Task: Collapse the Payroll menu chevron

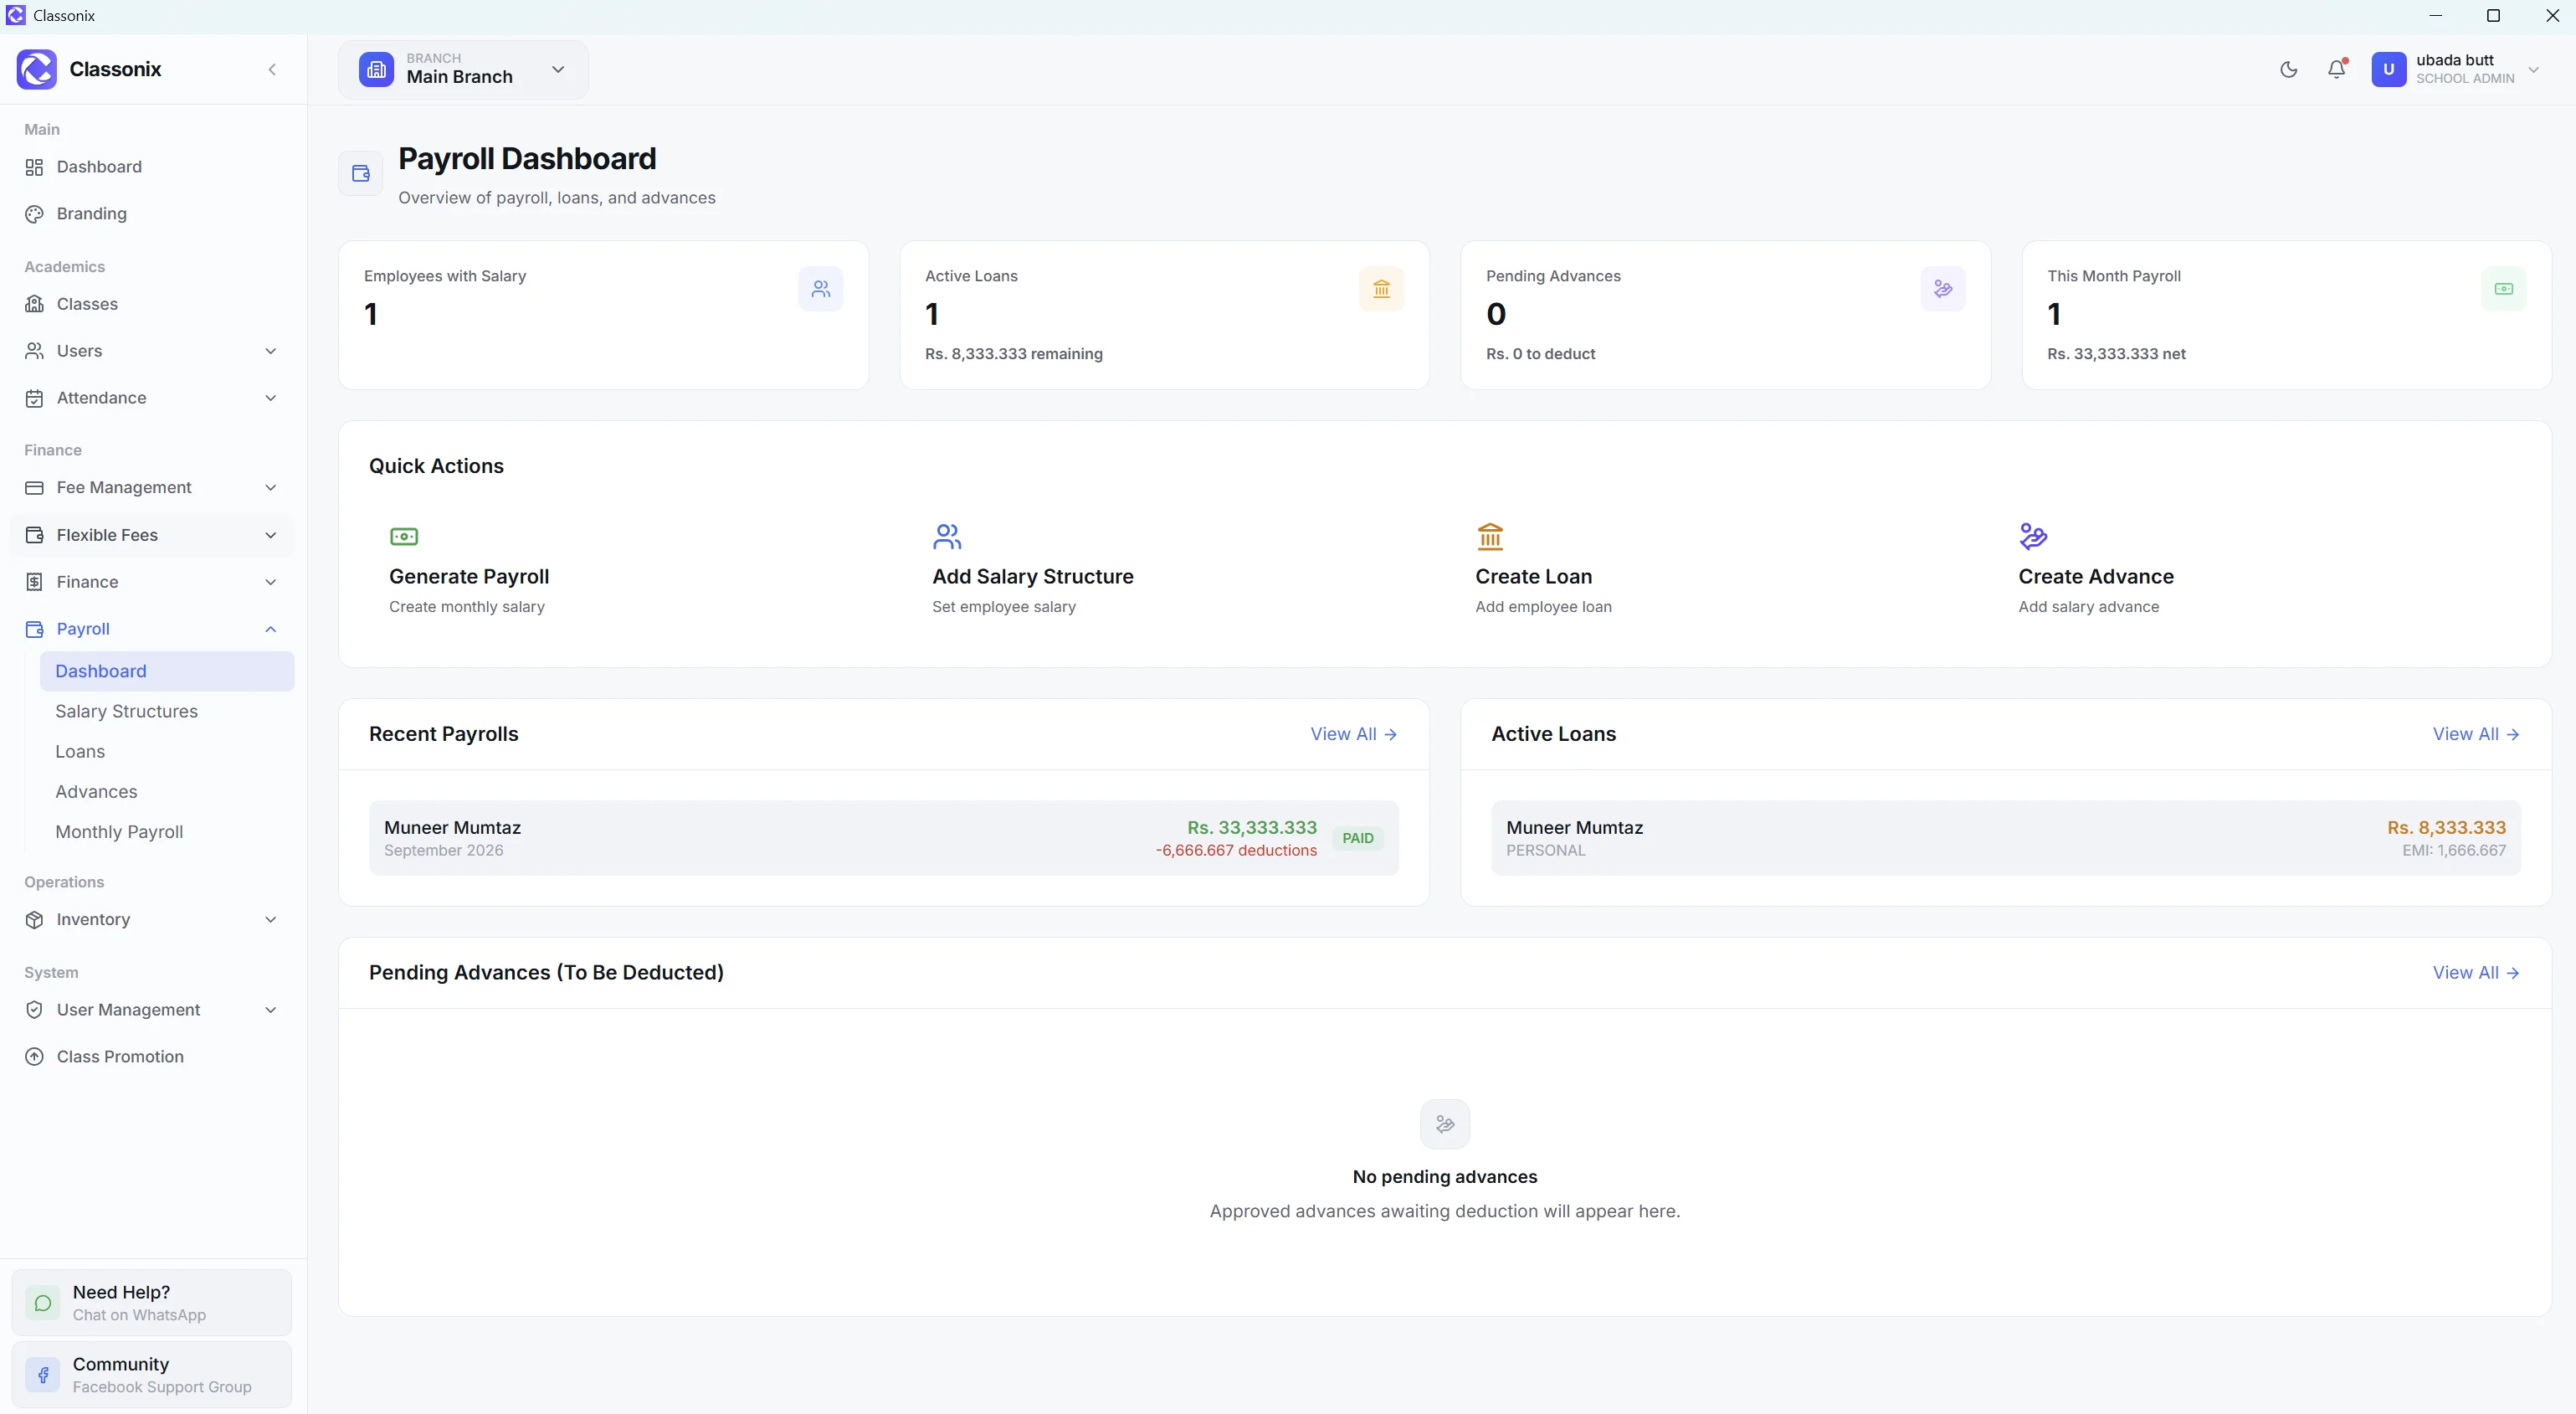Action: (270, 629)
